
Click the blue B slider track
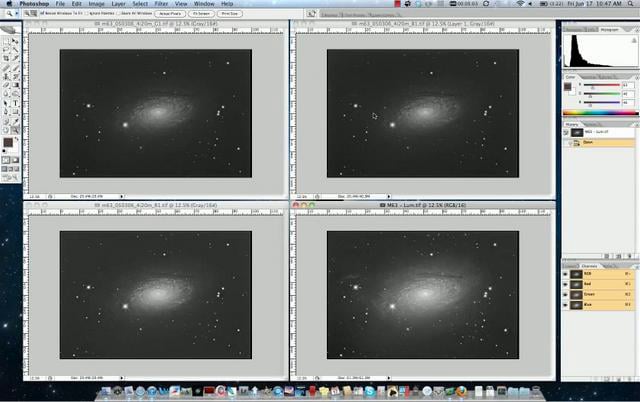tap(602, 102)
